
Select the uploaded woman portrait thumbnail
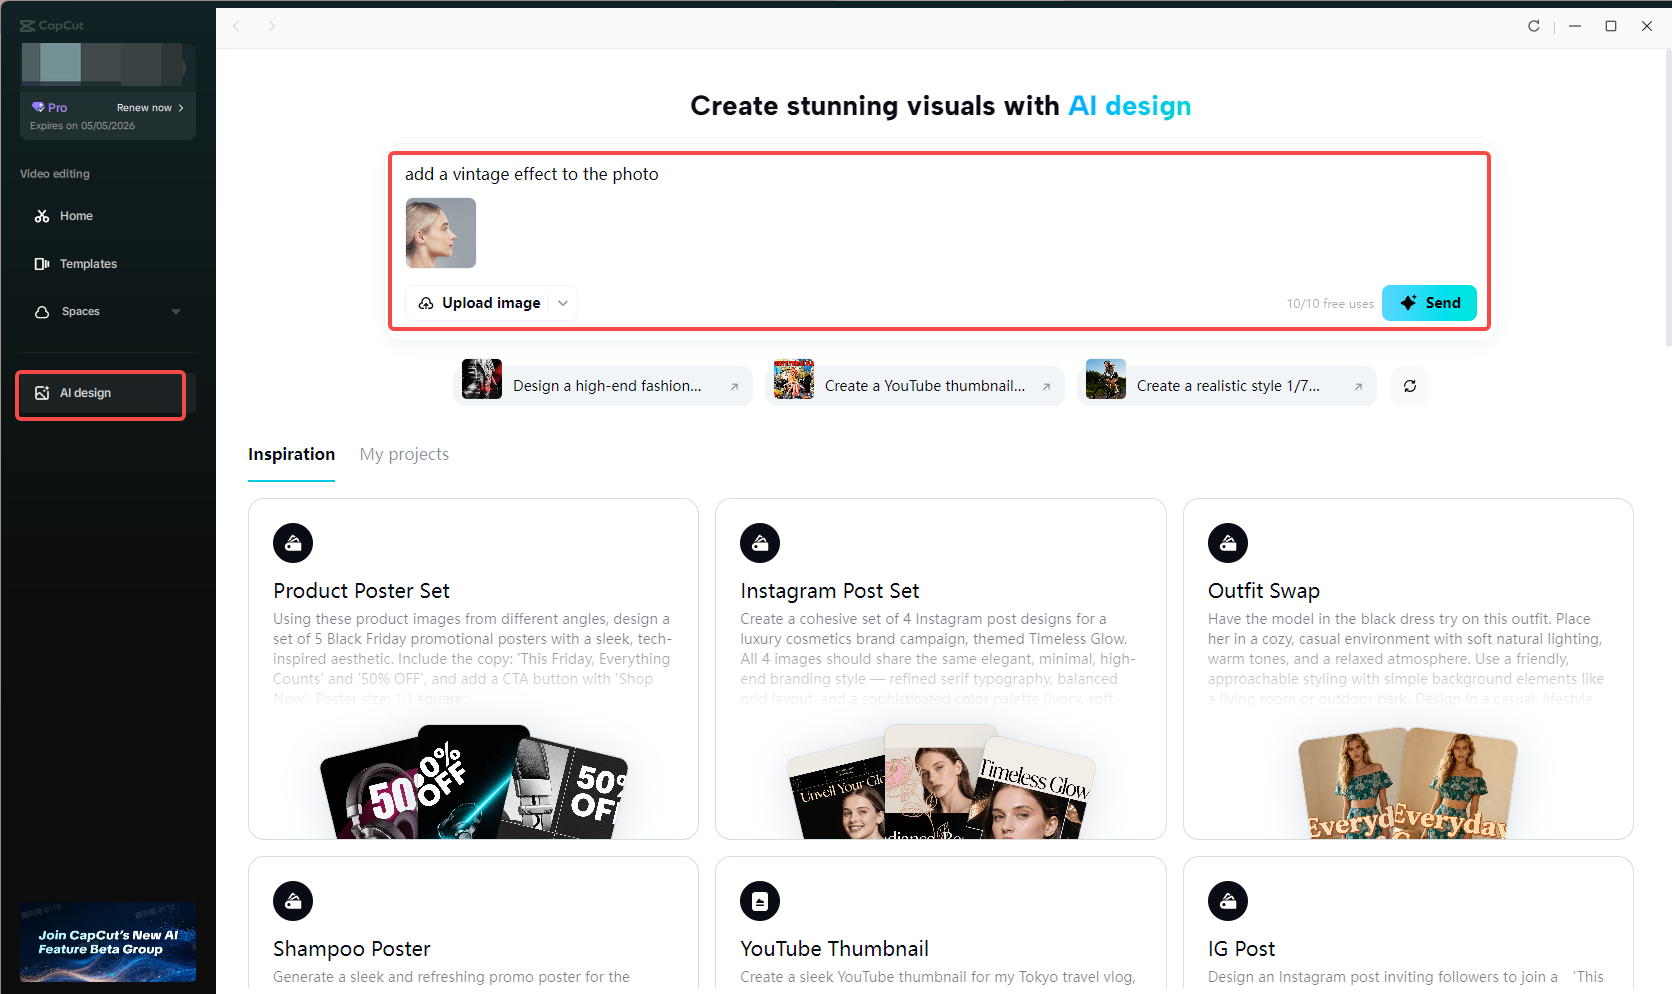pyautogui.click(x=441, y=233)
